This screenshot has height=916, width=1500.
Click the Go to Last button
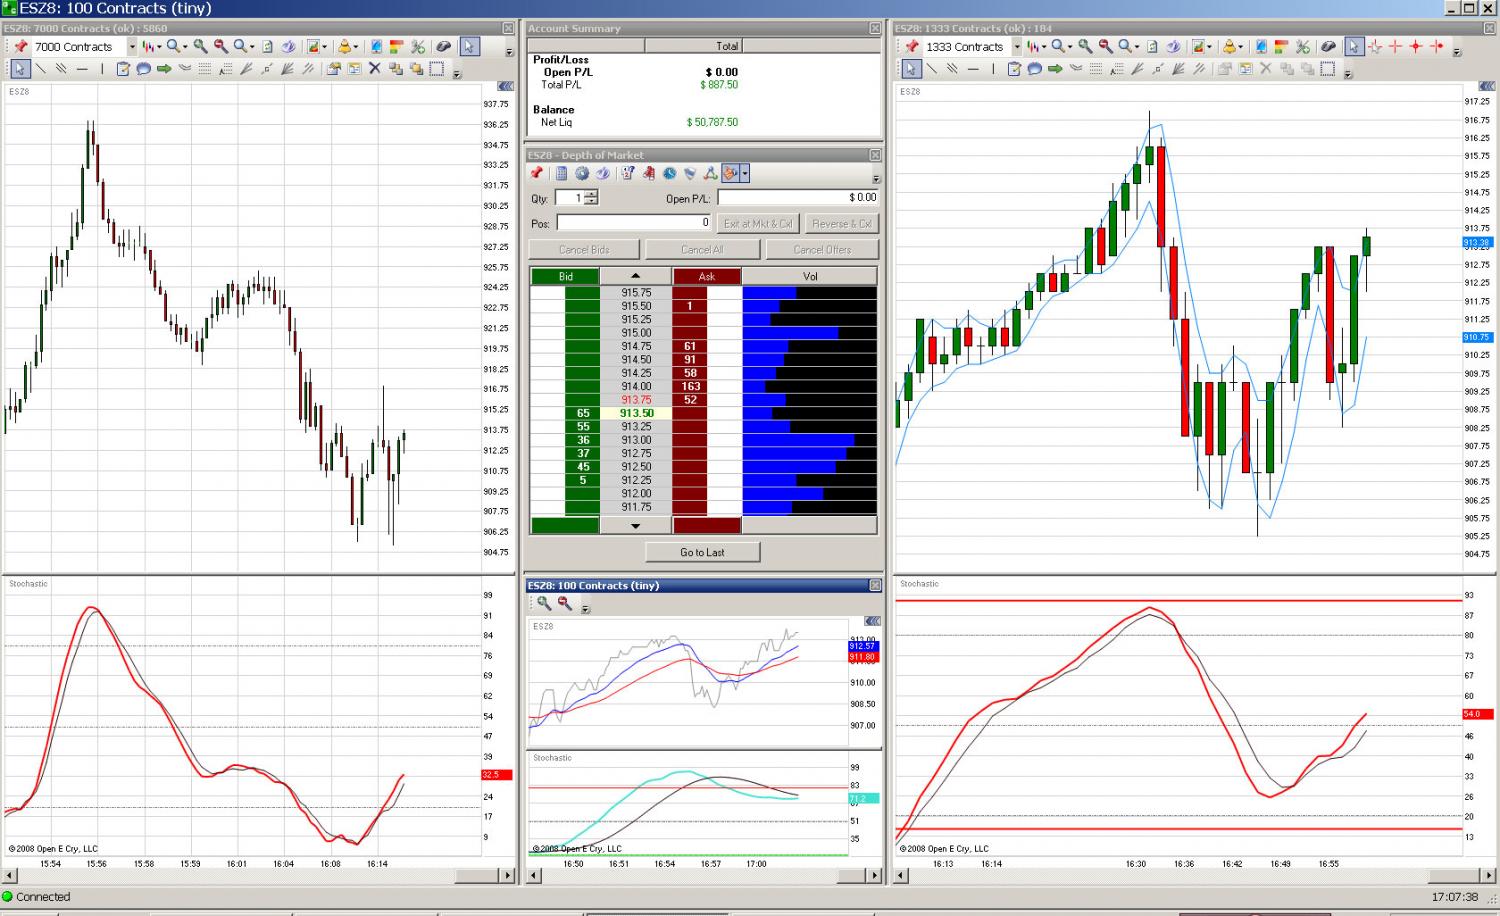click(702, 552)
